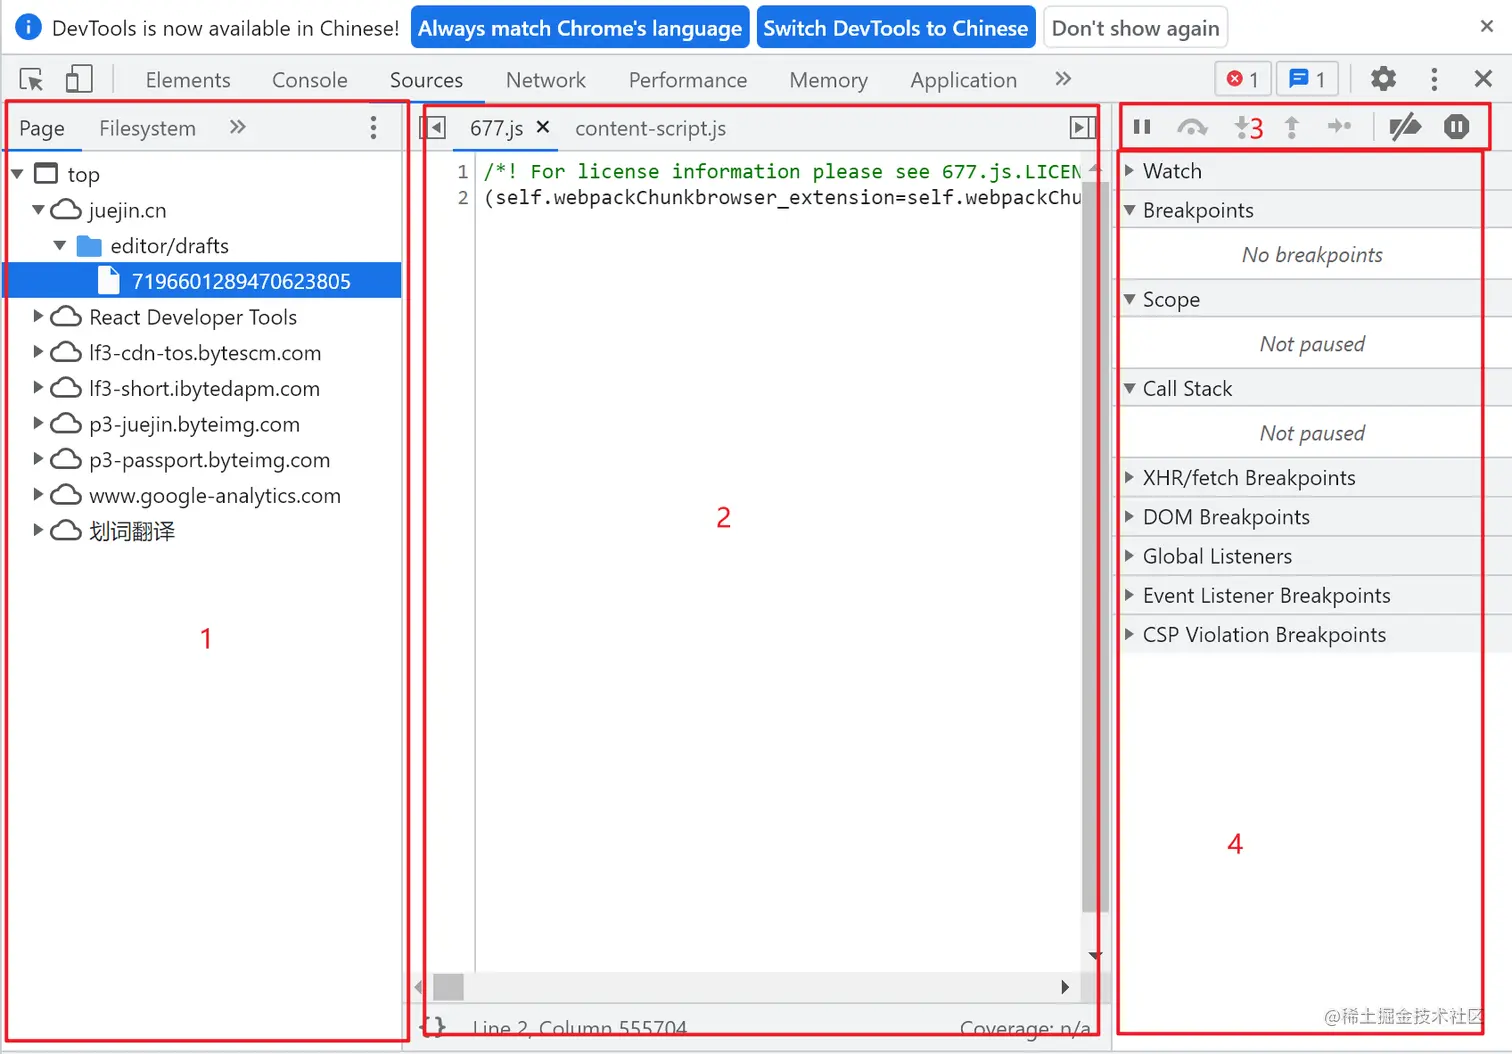1512x1054 pixels.
Task: Click Don't show again button
Action: pos(1135,28)
